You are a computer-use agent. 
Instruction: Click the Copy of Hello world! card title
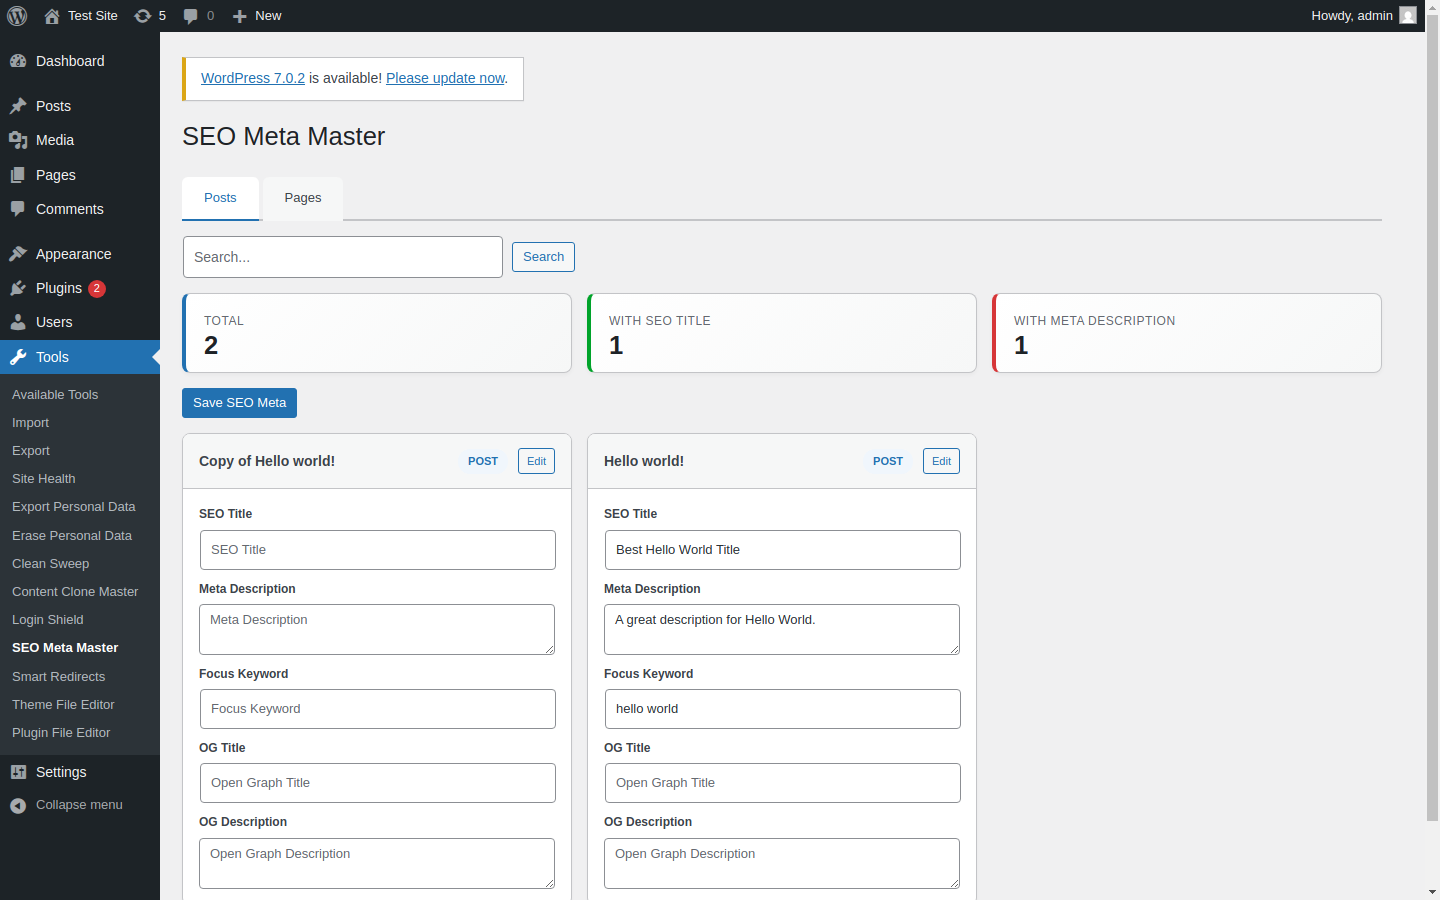pos(267,461)
